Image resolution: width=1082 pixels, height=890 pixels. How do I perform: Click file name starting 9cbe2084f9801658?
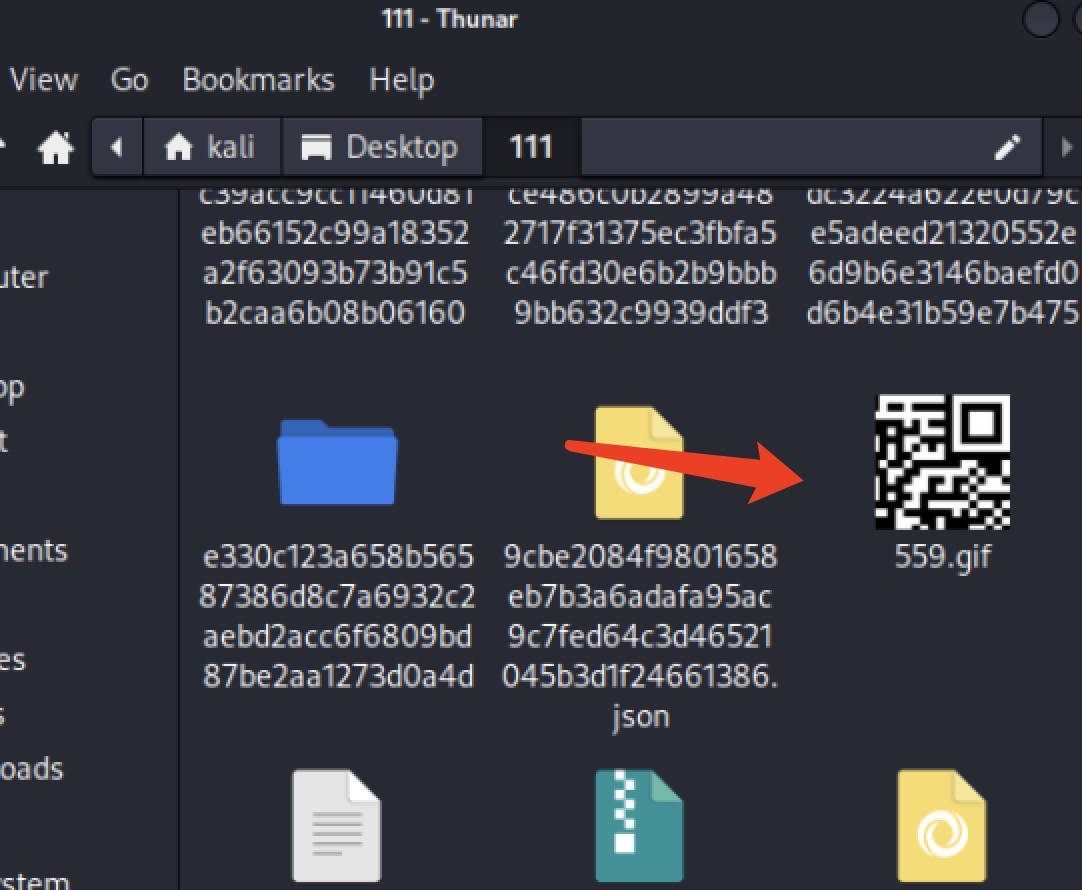(640, 635)
